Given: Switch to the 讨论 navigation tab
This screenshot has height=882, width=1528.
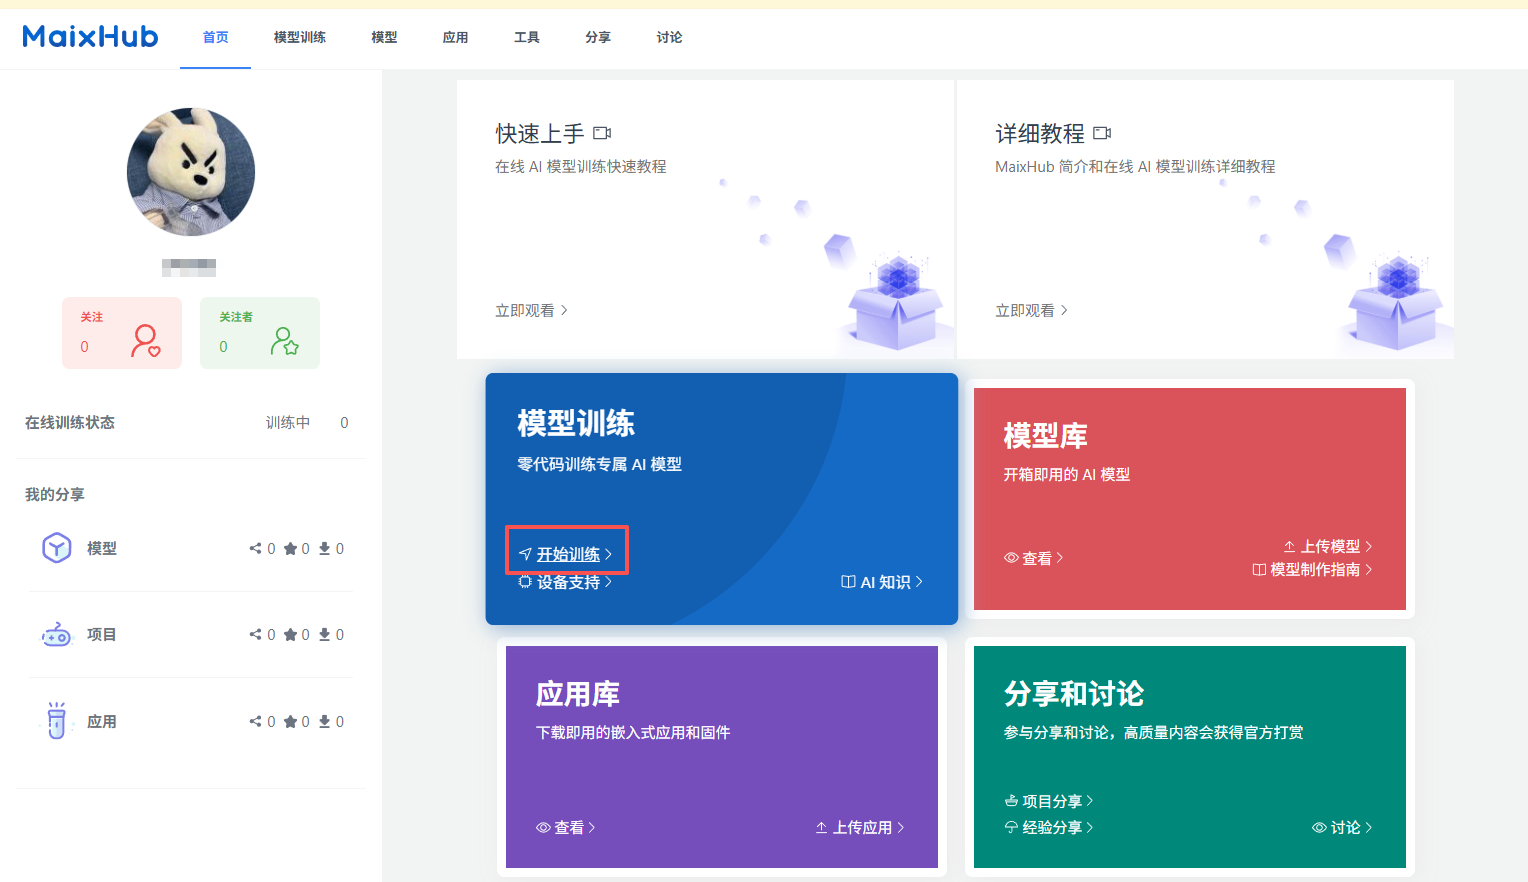Looking at the screenshot, I should coord(669,37).
